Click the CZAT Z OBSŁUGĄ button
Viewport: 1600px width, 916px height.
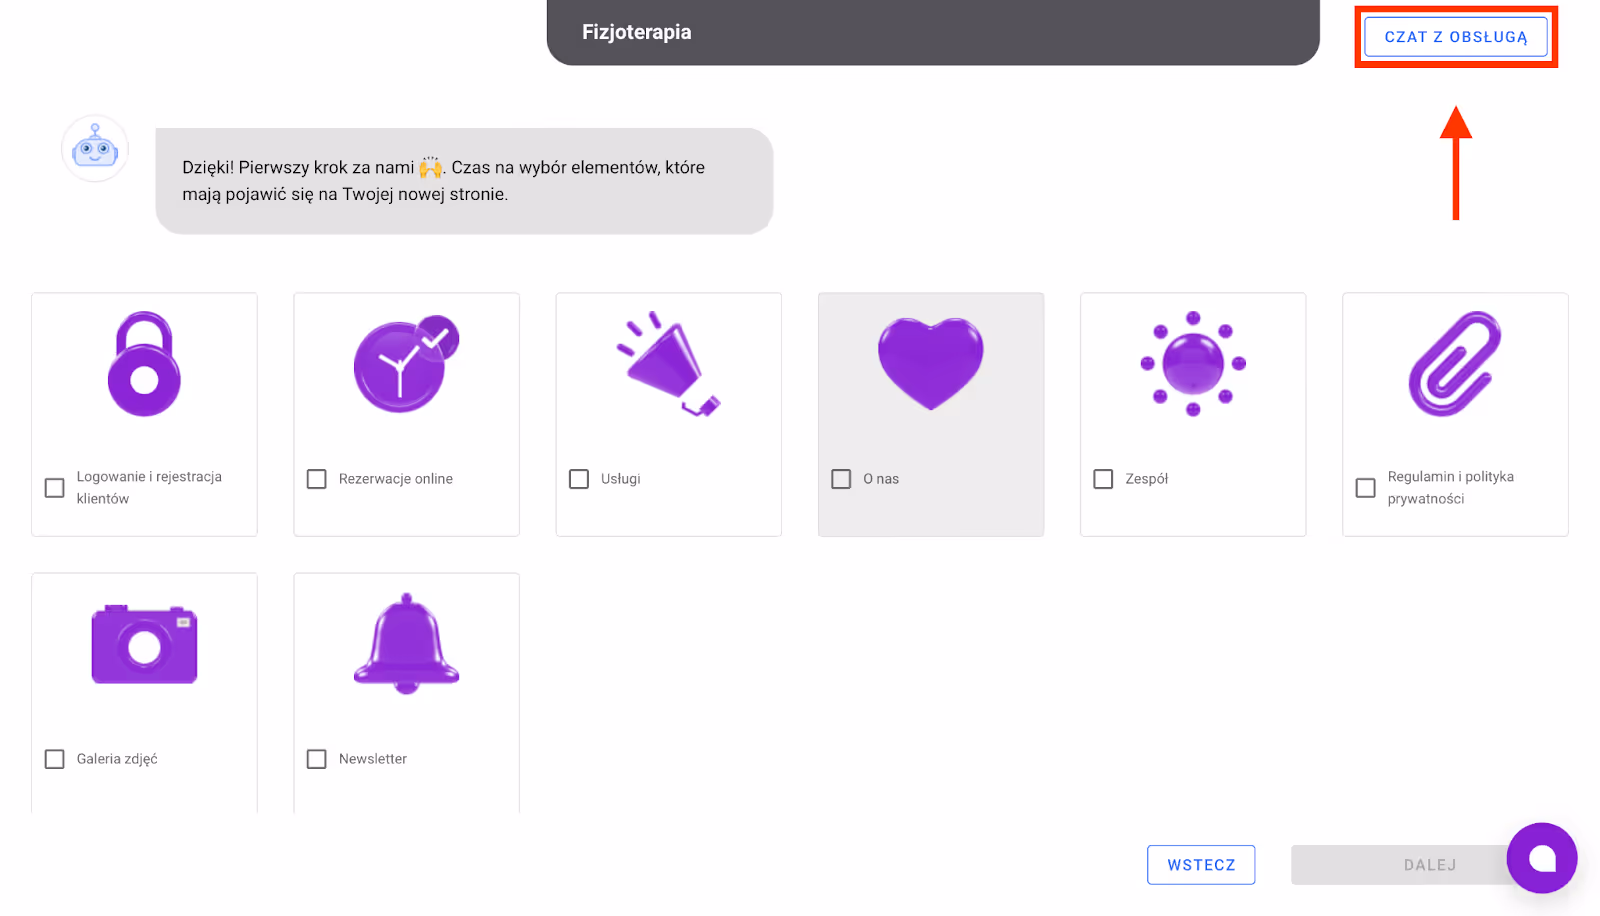[x=1455, y=37]
